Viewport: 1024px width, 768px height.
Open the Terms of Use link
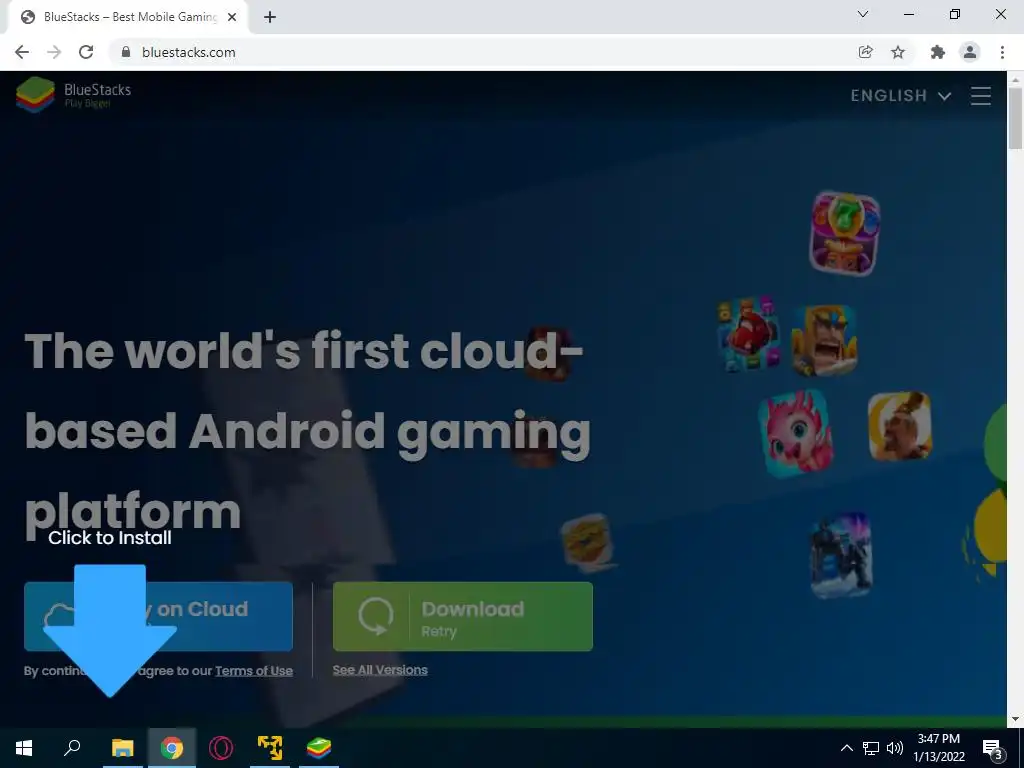[x=253, y=671]
